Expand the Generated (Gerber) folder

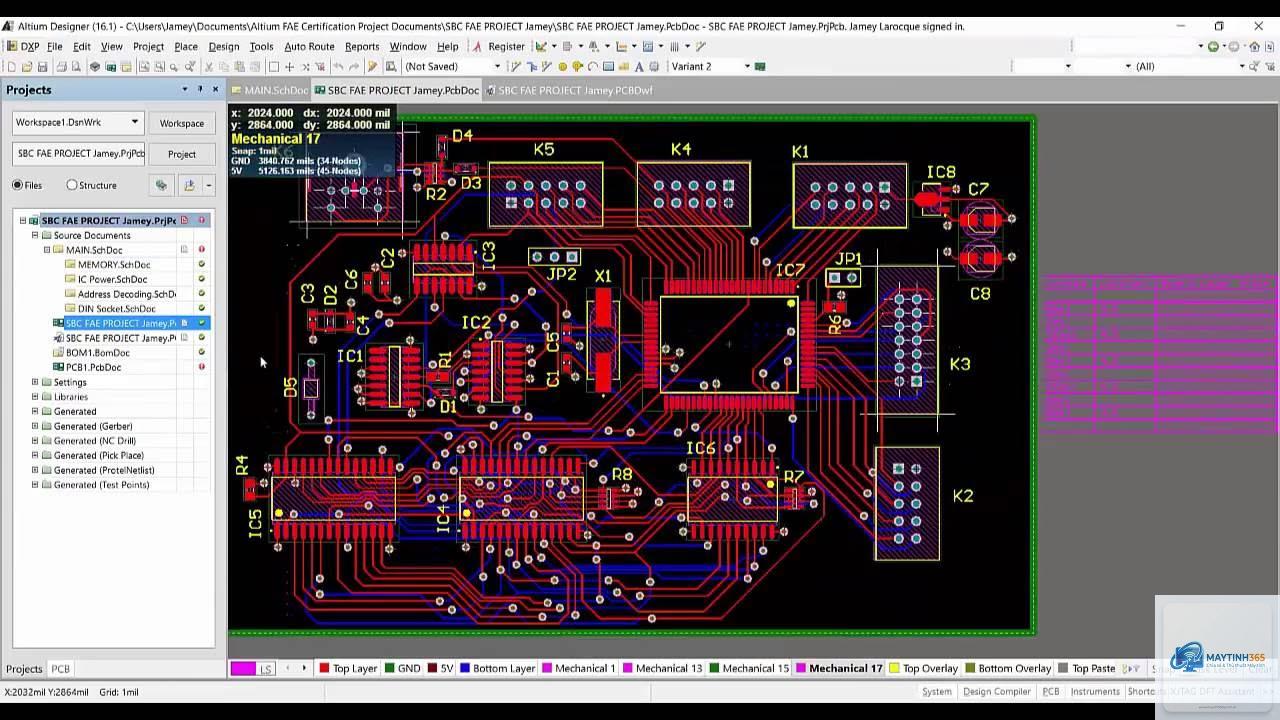pos(35,426)
